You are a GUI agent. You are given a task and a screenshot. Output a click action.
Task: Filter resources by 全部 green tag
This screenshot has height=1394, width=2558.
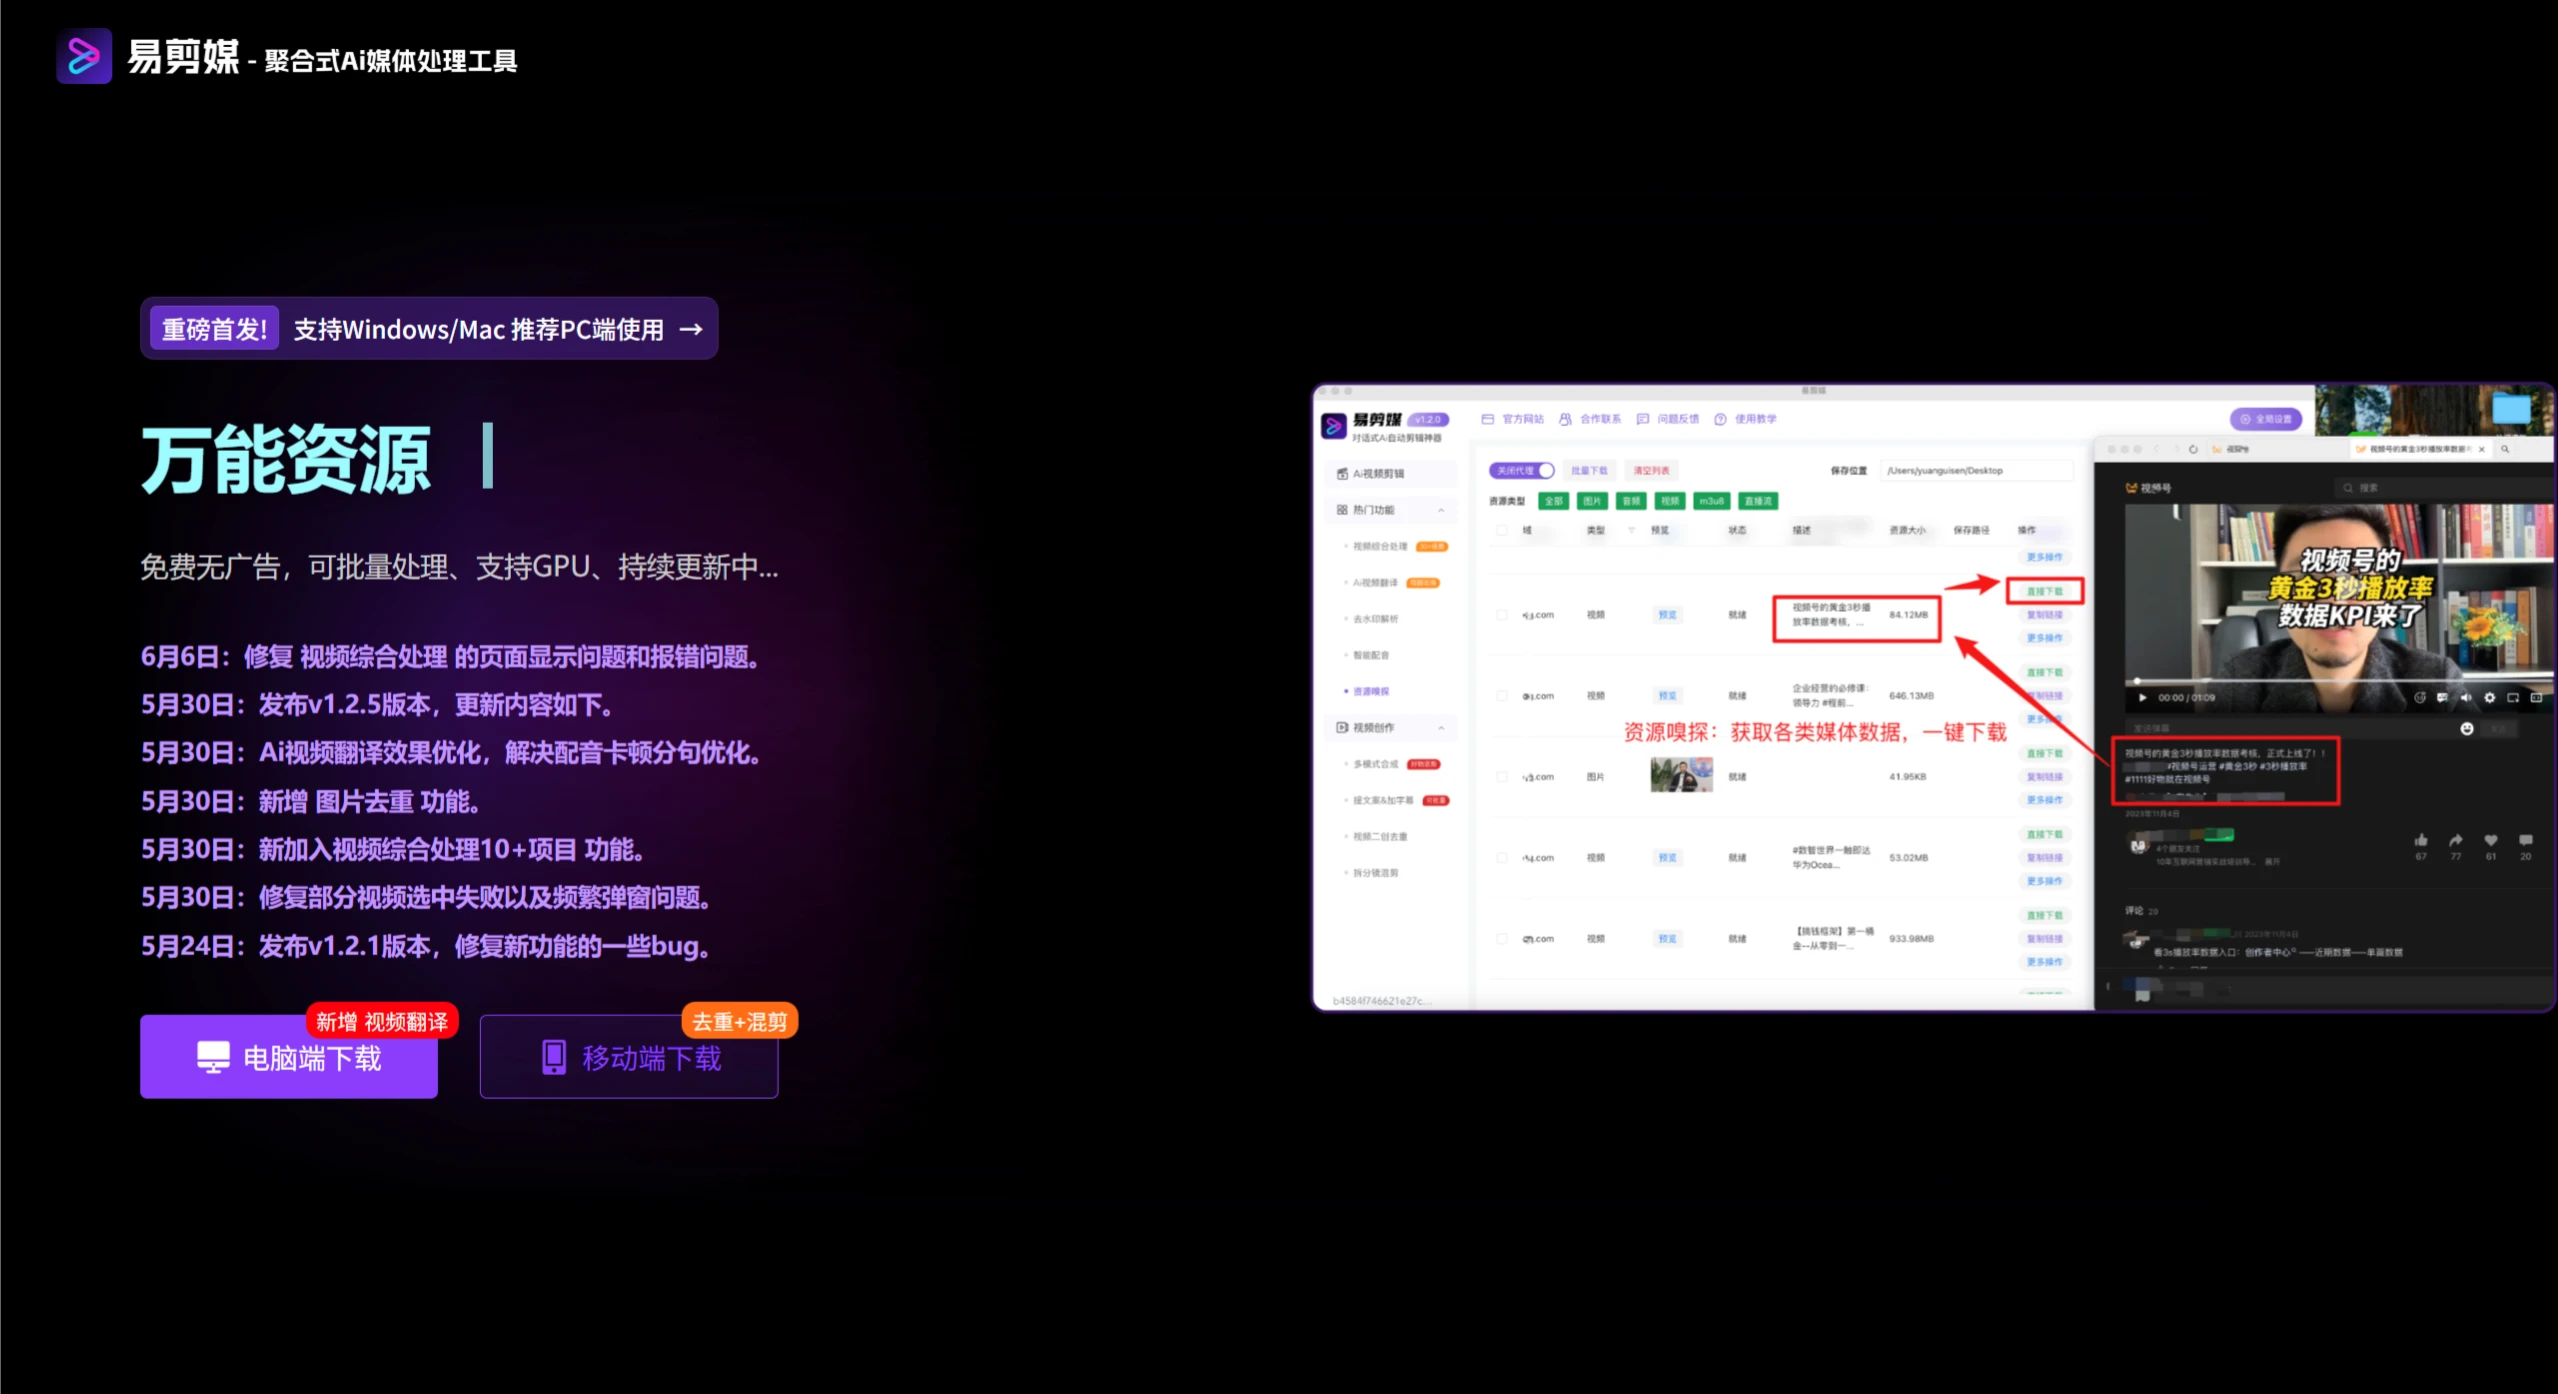point(1554,501)
